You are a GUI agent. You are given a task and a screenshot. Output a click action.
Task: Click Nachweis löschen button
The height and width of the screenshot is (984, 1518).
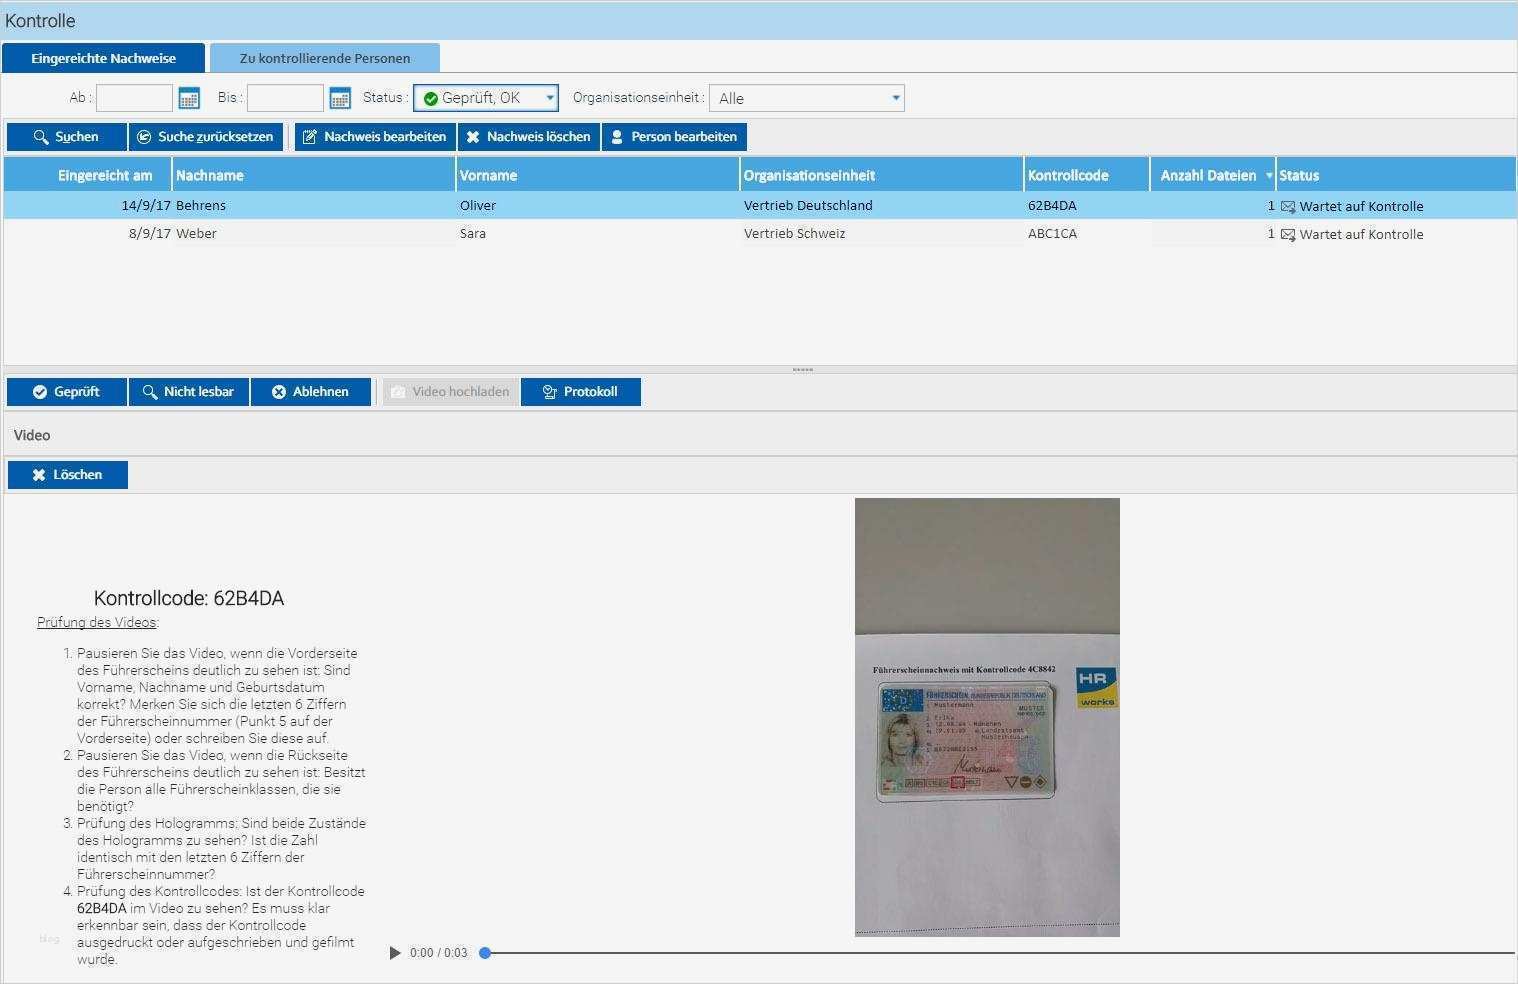(x=529, y=137)
